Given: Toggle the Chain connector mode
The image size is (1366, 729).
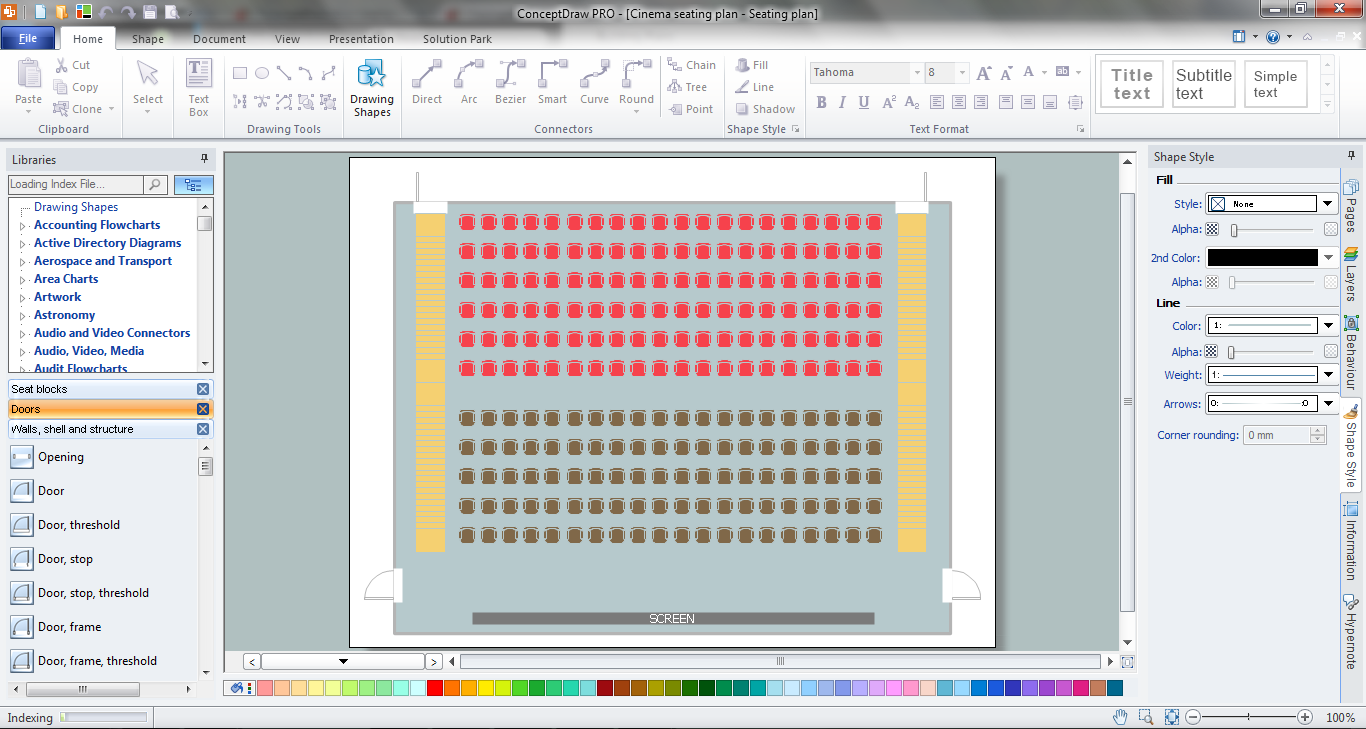Looking at the screenshot, I should coord(690,65).
